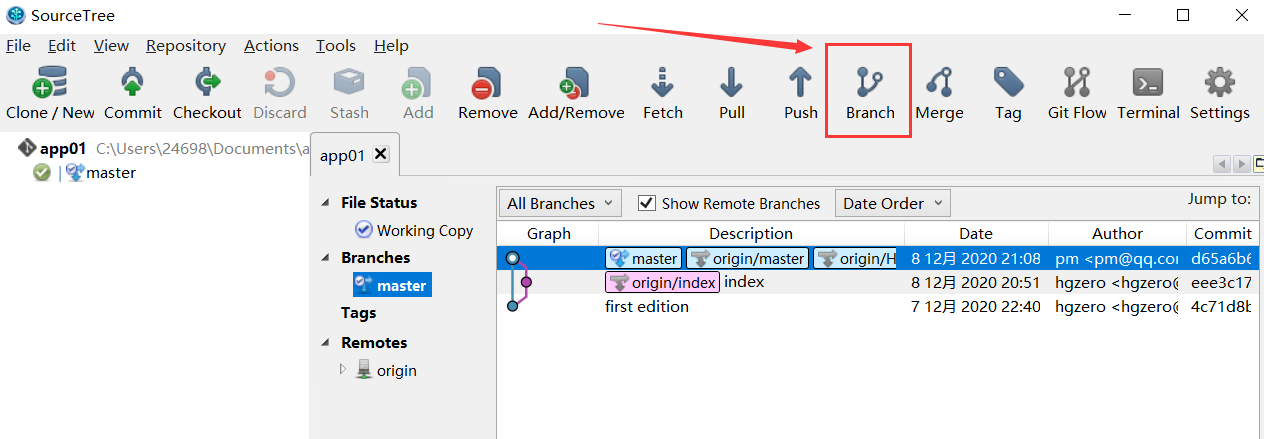Select the origin/index commit row
The width and height of the screenshot is (1264, 439).
pos(878,282)
